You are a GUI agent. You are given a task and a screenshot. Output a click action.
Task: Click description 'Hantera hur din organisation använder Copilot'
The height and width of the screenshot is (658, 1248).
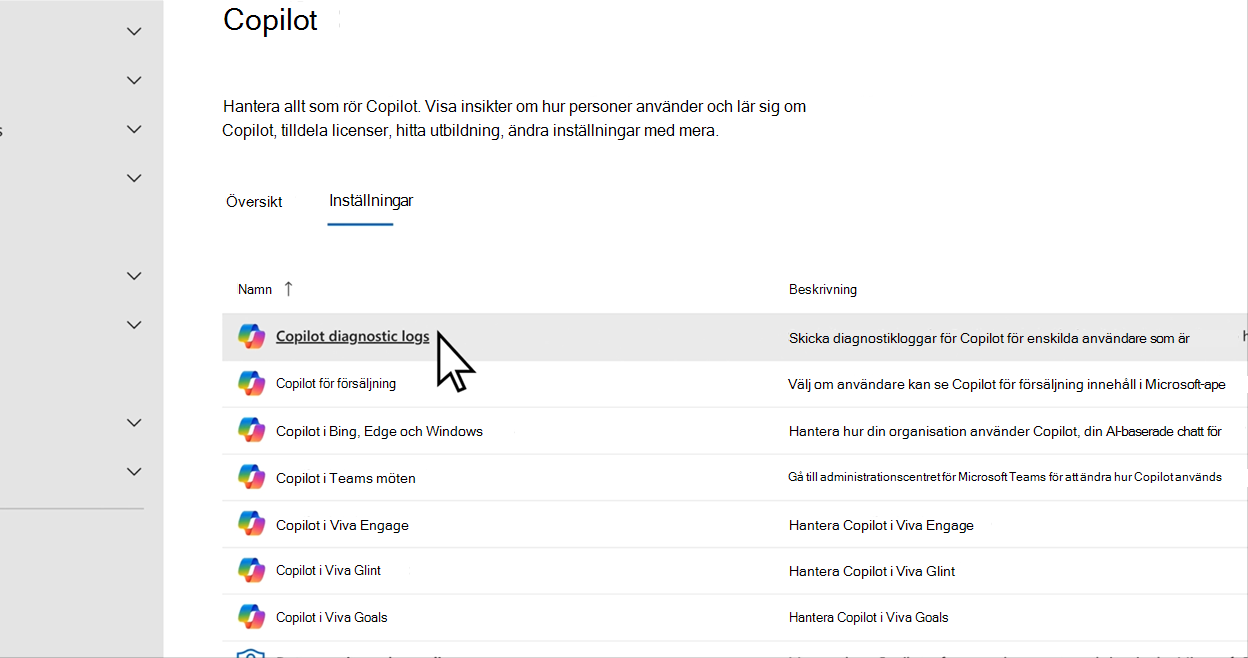pos(1005,431)
